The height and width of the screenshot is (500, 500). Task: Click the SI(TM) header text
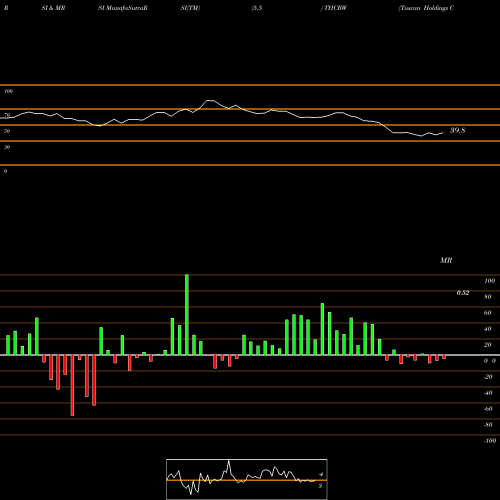190,8
